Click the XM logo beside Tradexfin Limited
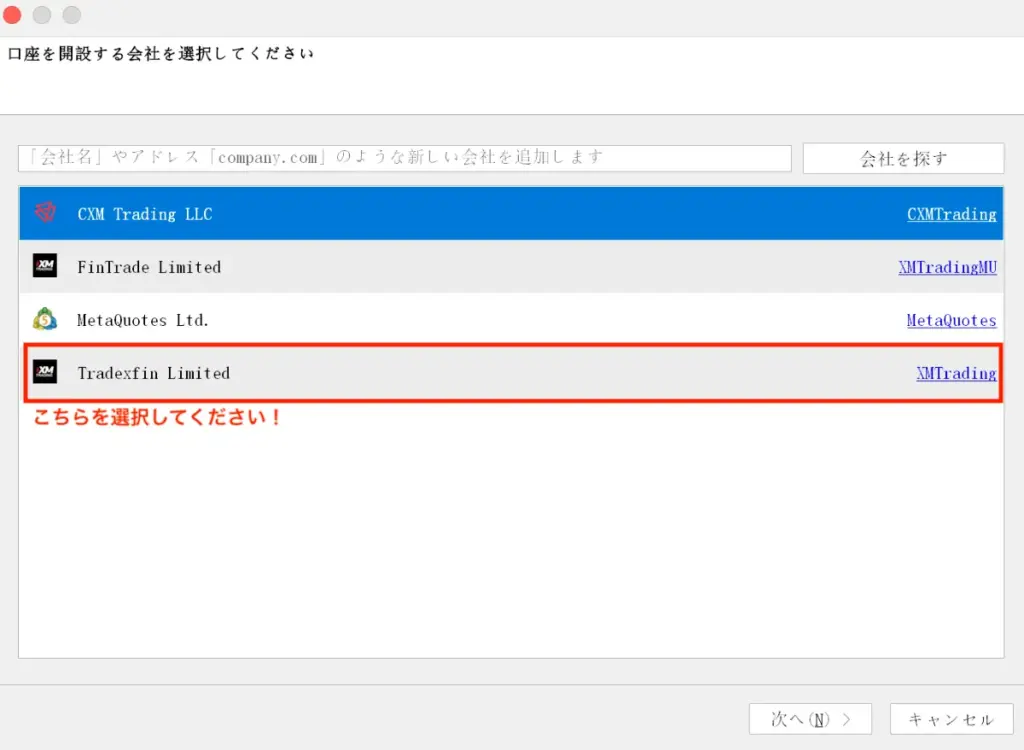 point(44,373)
